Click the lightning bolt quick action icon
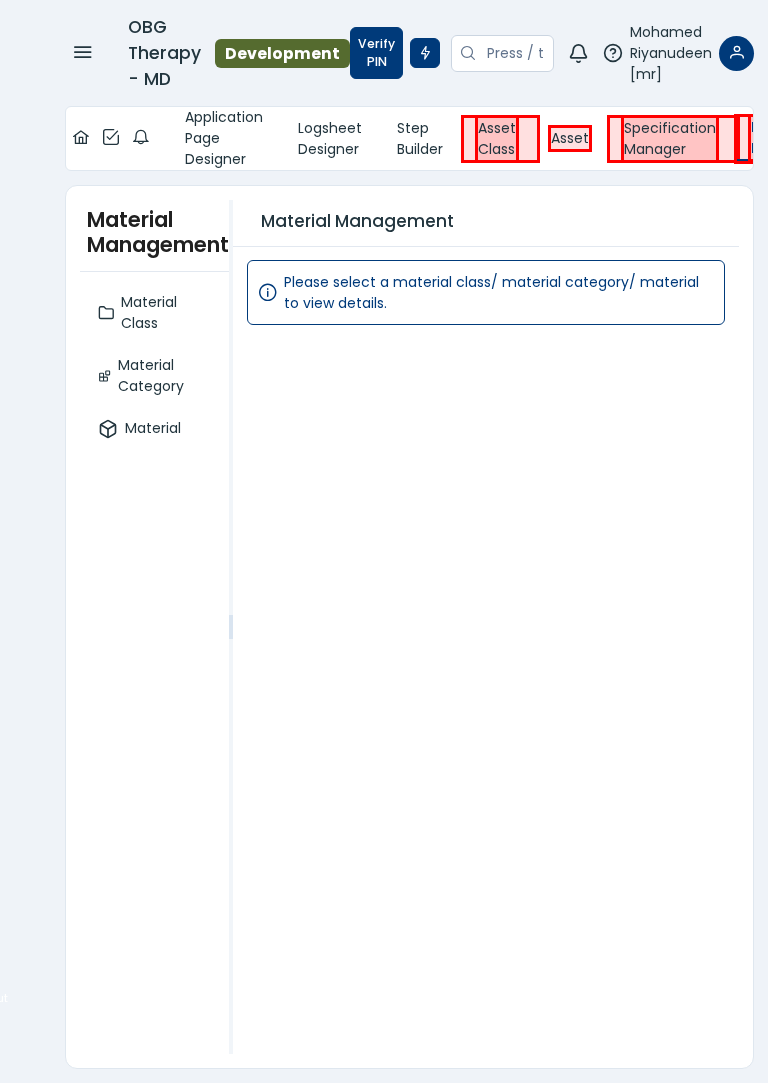The height and width of the screenshot is (1083, 768). [x=425, y=53]
